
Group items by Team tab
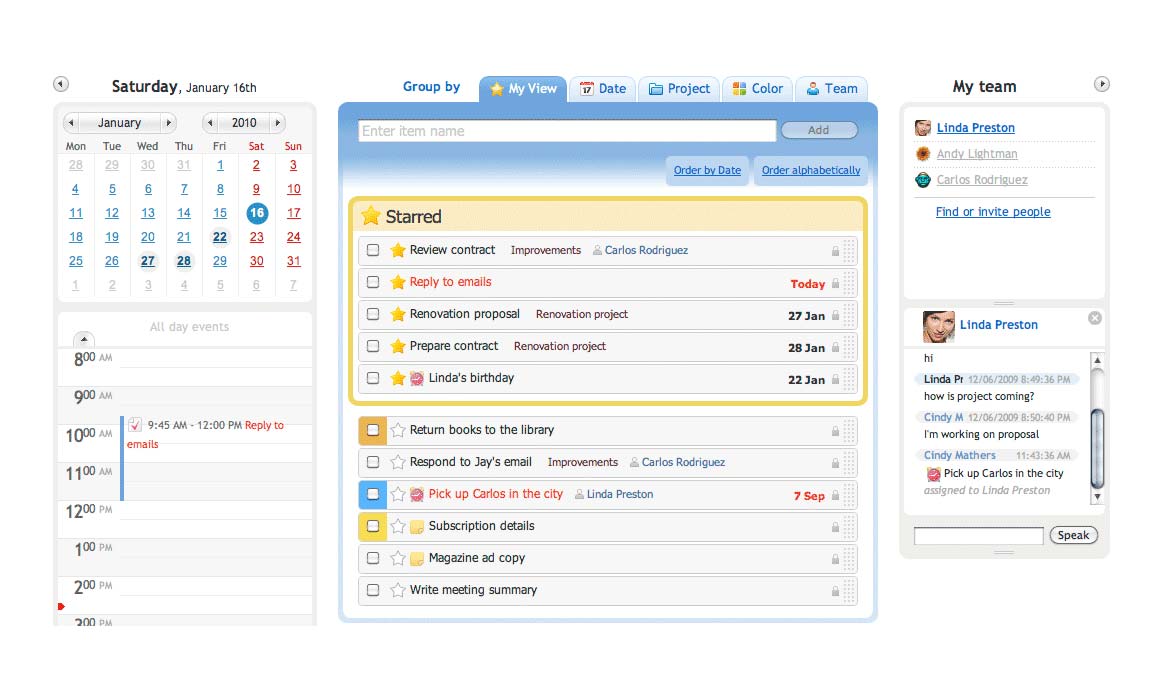pos(832,89)
